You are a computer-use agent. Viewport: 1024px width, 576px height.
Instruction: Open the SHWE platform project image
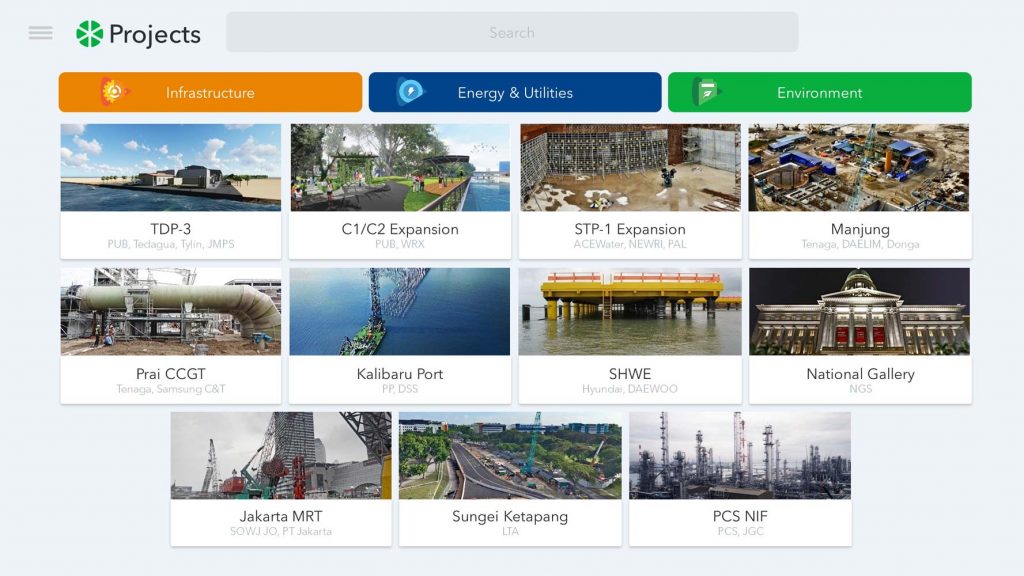tap(630, 312)
